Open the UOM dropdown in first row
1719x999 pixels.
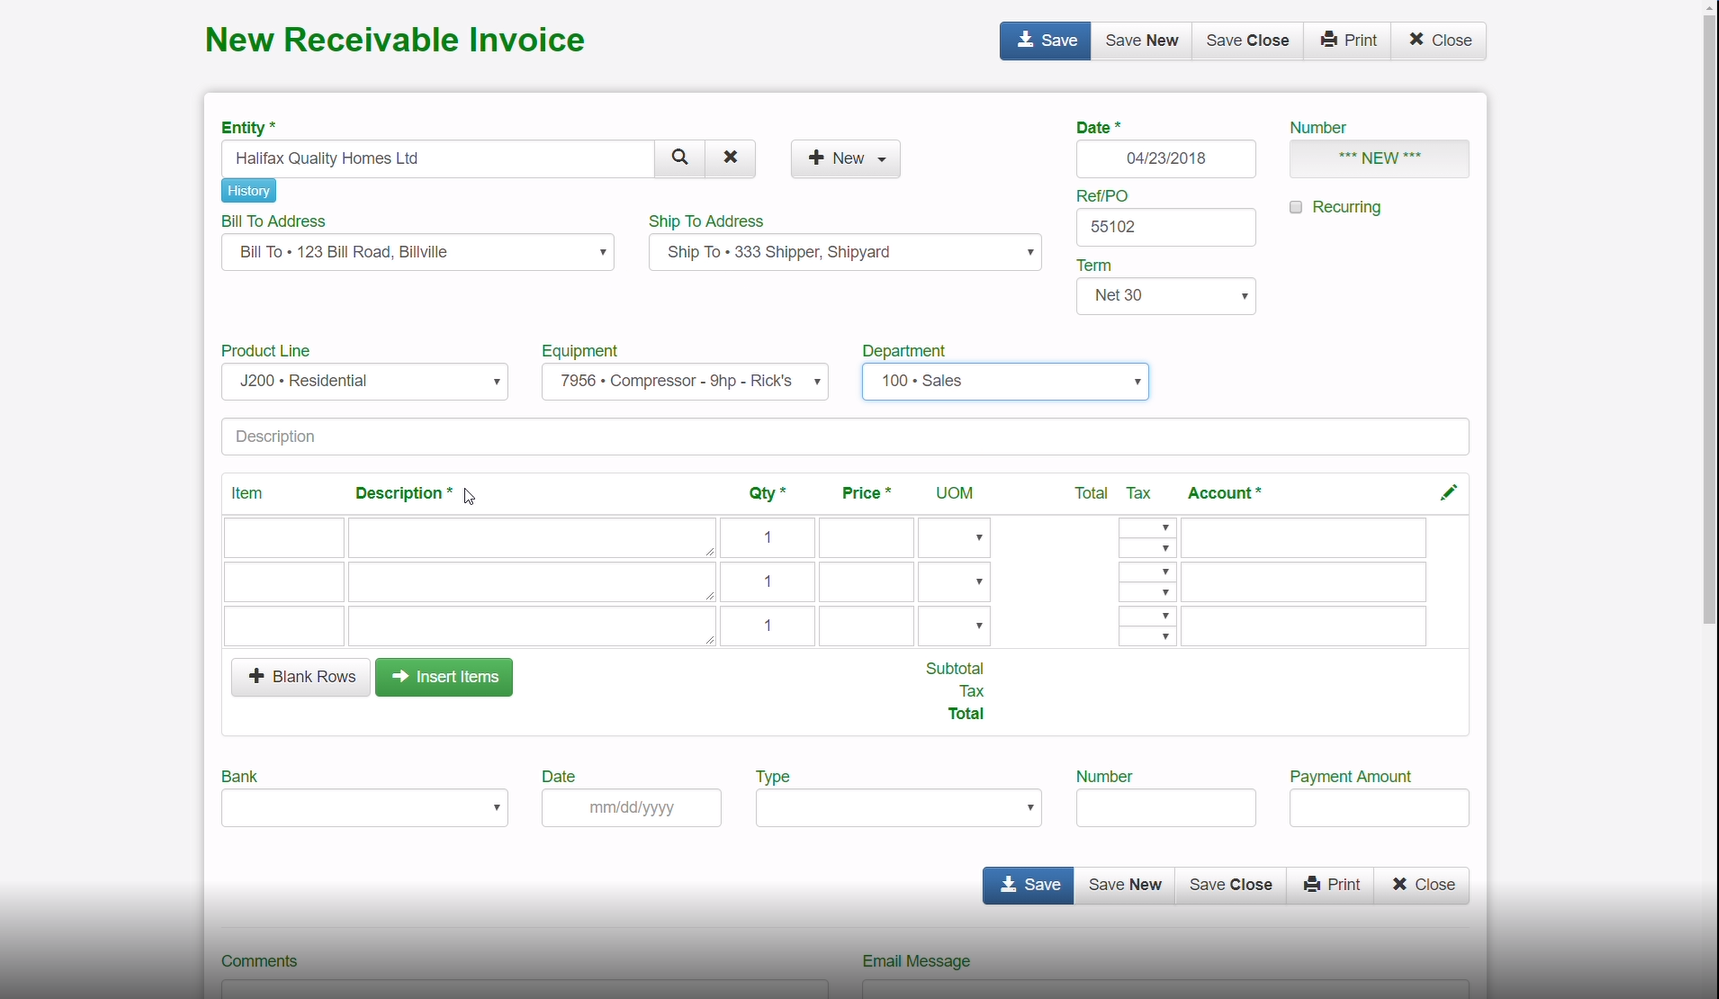pos(955,538)
